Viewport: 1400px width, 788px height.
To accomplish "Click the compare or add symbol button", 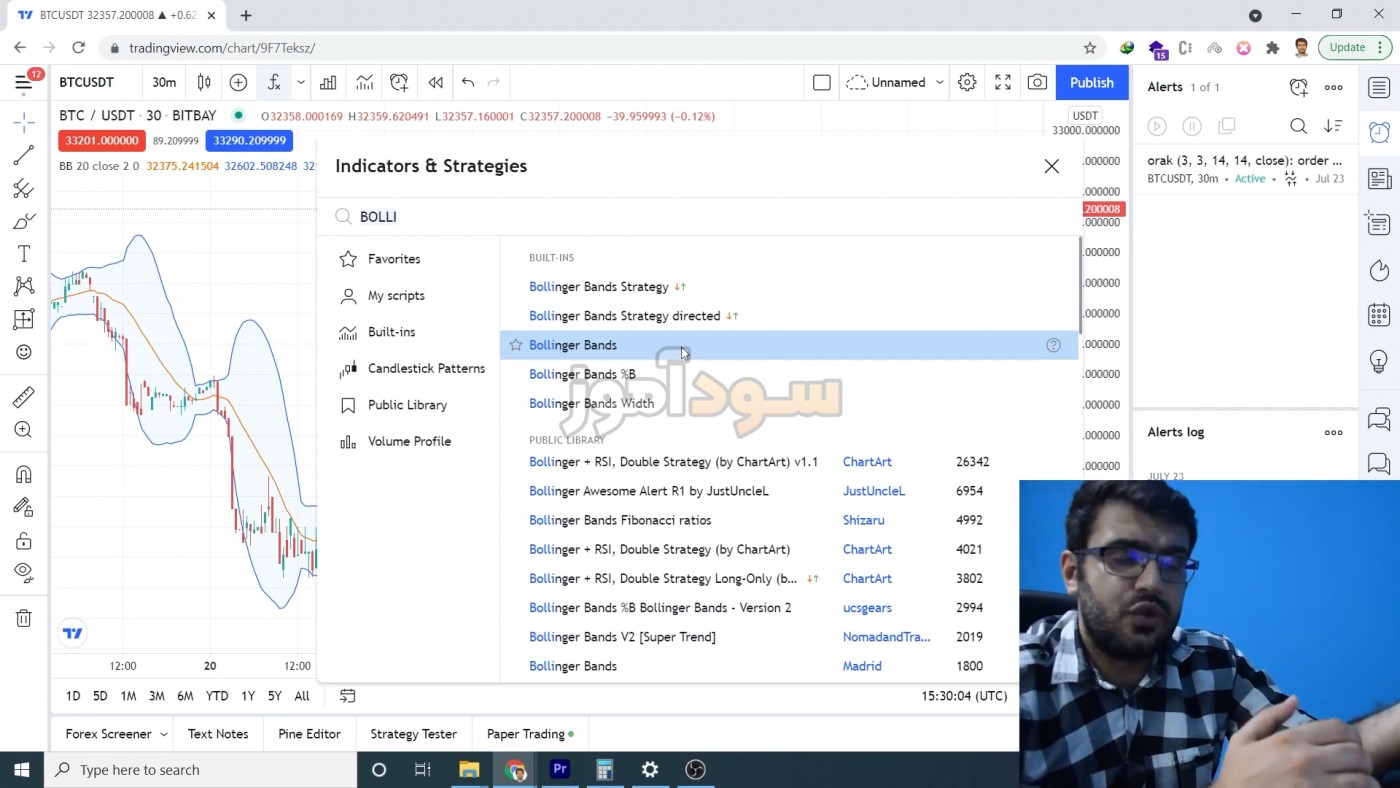I will point(238,82).
